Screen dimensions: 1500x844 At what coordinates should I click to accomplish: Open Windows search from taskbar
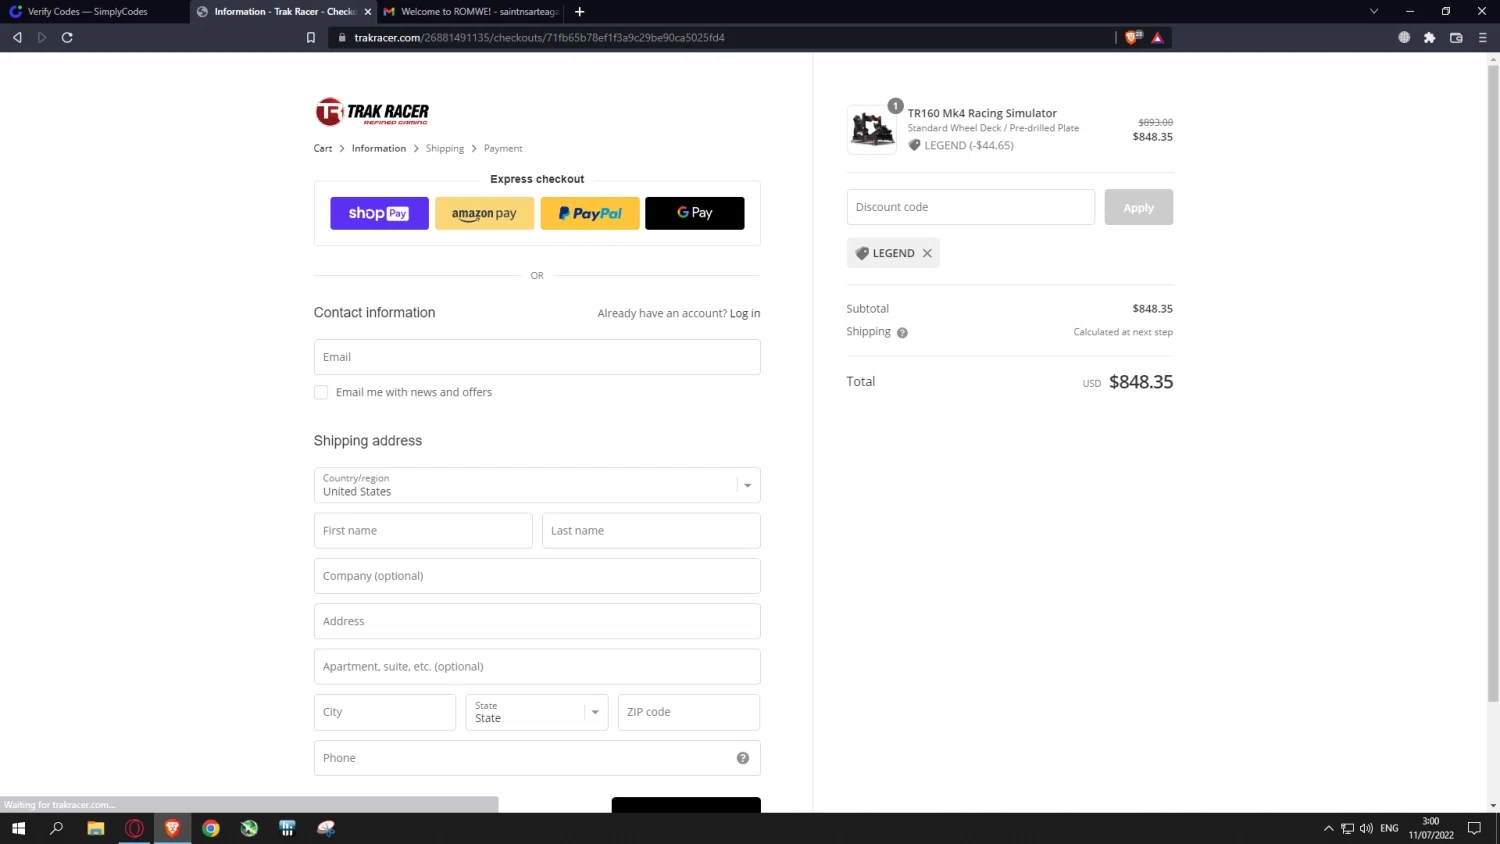pyautogui.click(x=57, y=828)
